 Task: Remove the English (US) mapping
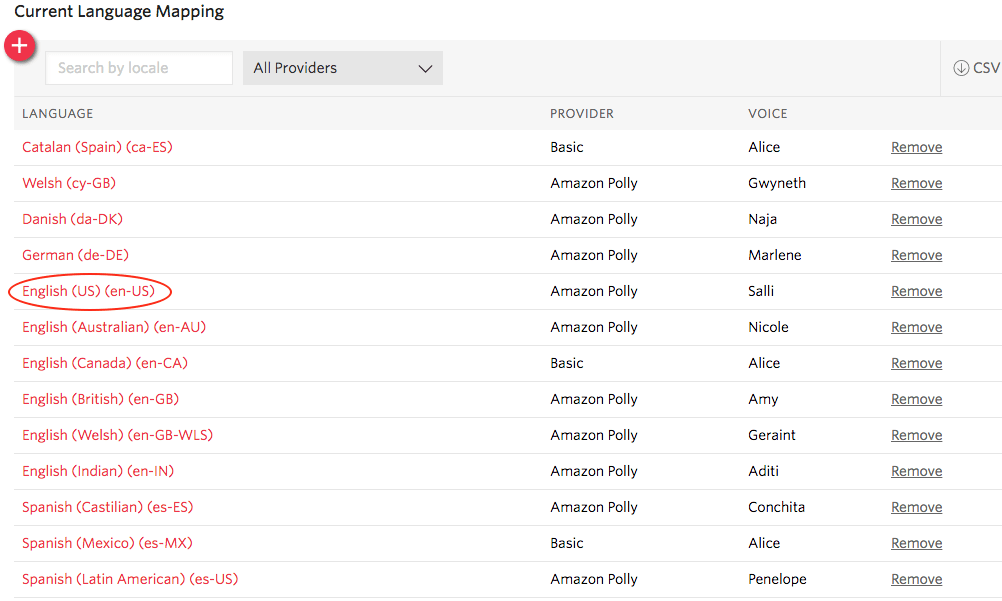click(916, 291)
